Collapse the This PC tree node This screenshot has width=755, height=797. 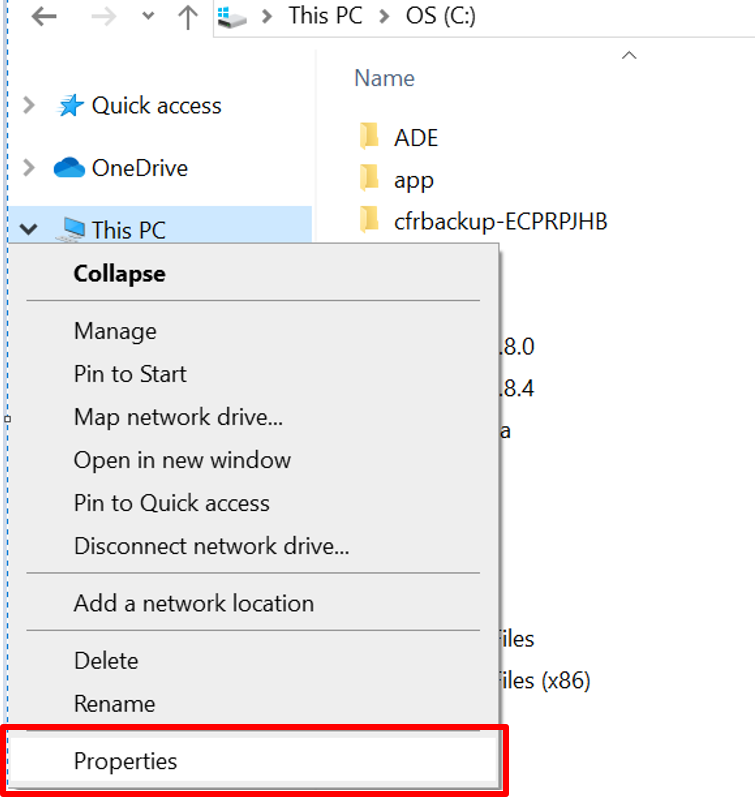pos(28,230)
